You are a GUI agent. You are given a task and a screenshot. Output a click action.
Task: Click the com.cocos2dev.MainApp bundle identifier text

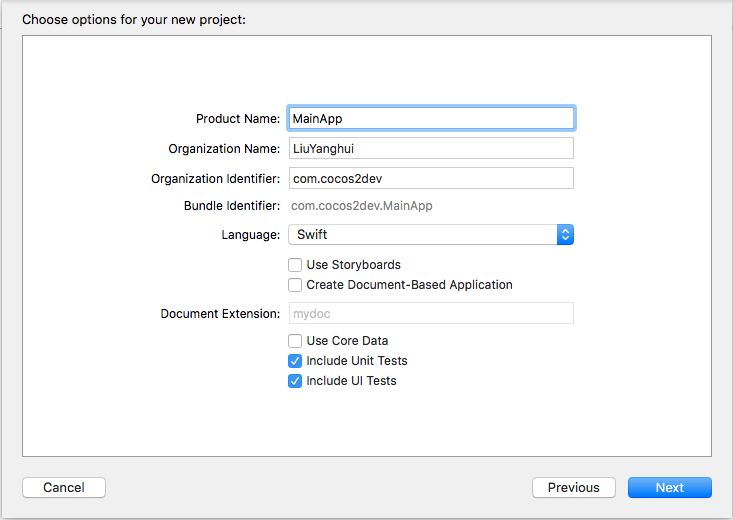[x=362, y=206]
